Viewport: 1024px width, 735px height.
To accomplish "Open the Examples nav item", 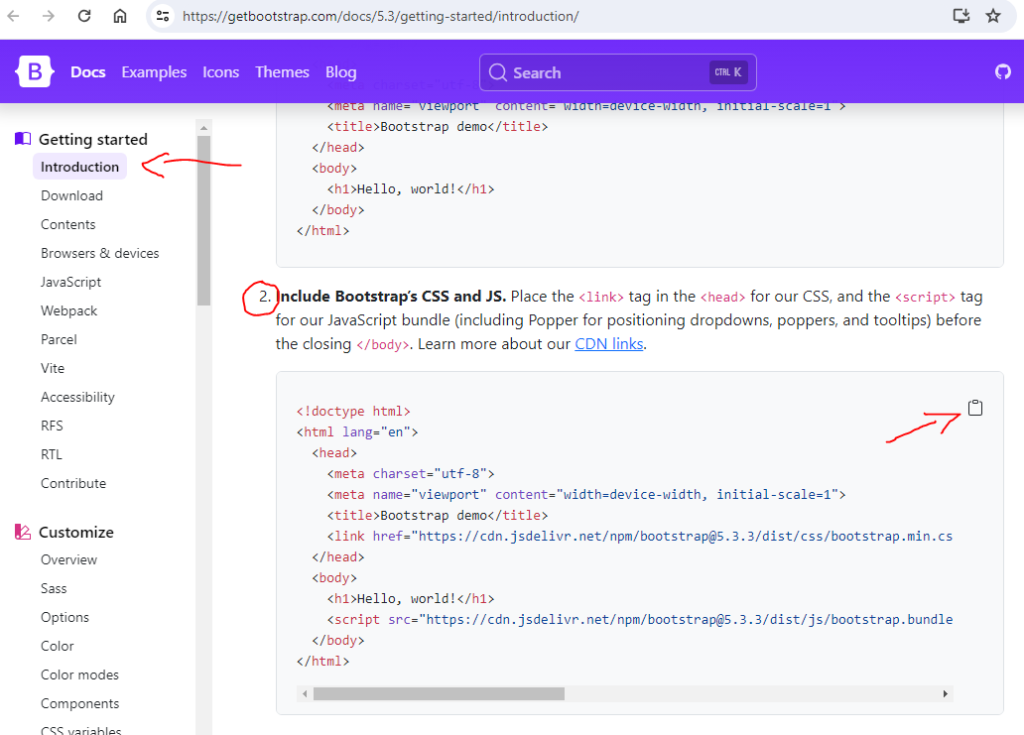I will [x=154, y=72].
